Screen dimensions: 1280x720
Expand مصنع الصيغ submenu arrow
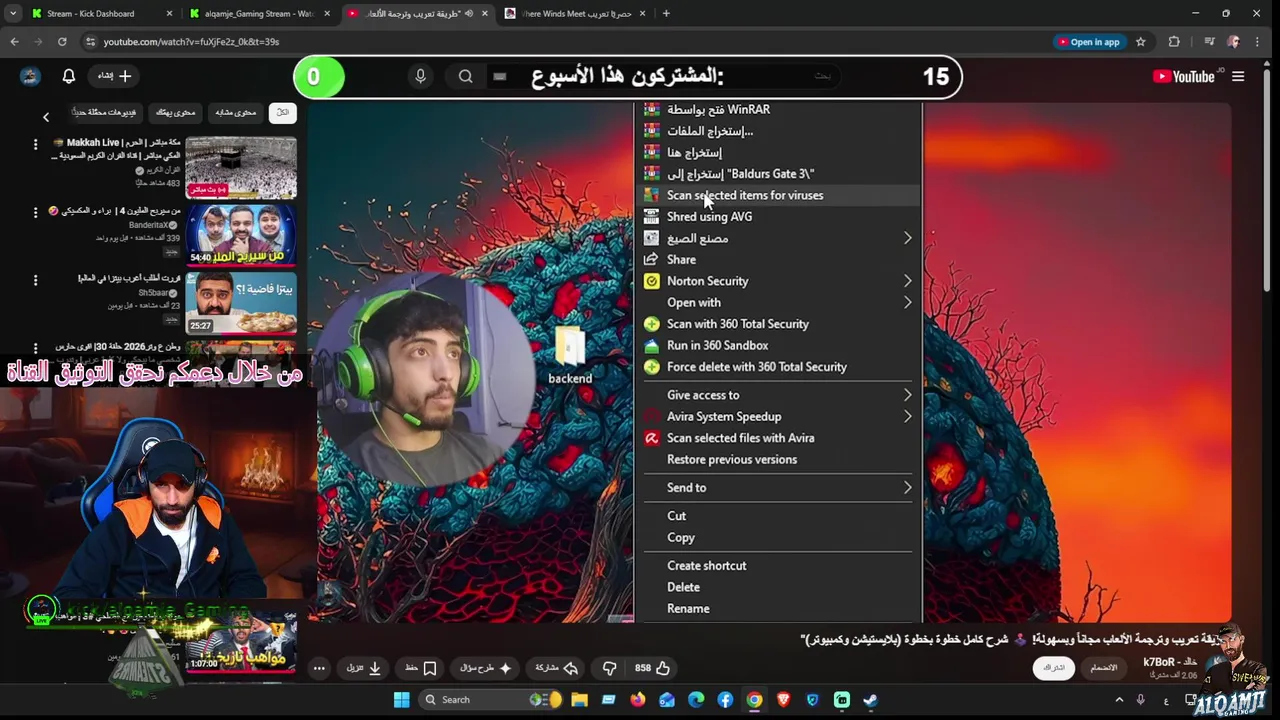click(x=907, y=238)
